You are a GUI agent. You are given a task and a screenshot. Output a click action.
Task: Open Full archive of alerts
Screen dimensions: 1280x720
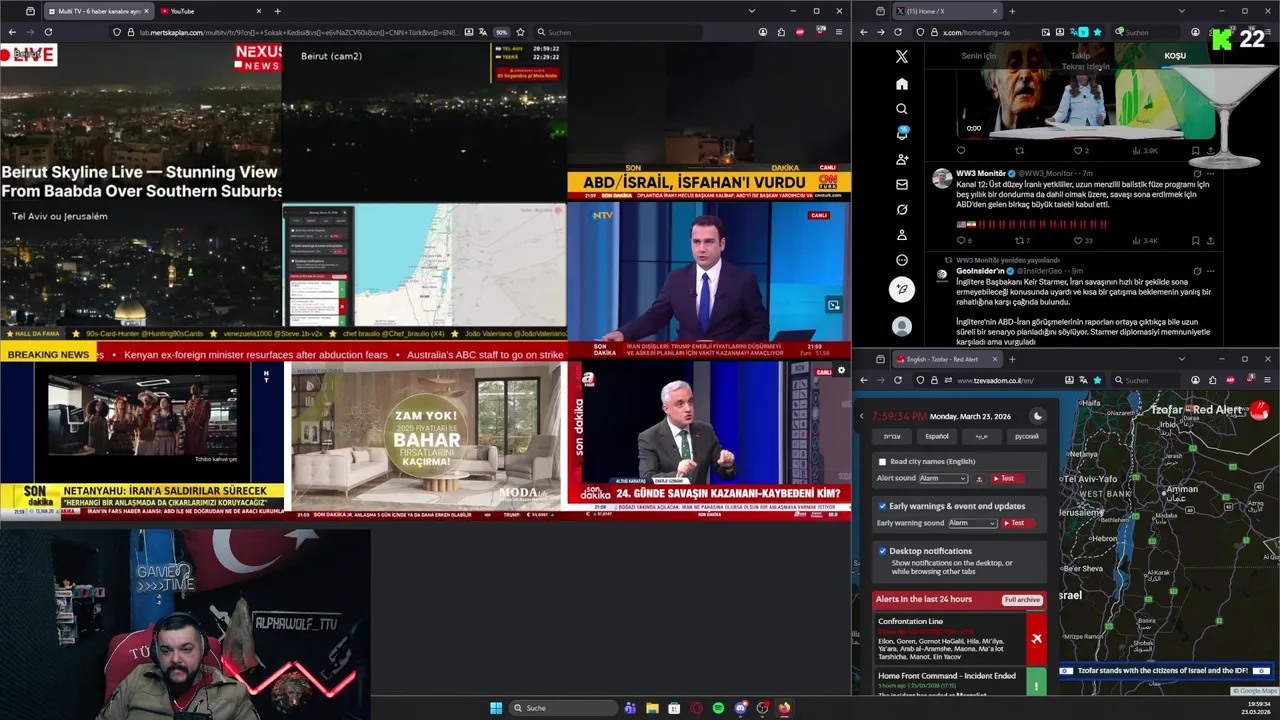tap(1022, 600)
